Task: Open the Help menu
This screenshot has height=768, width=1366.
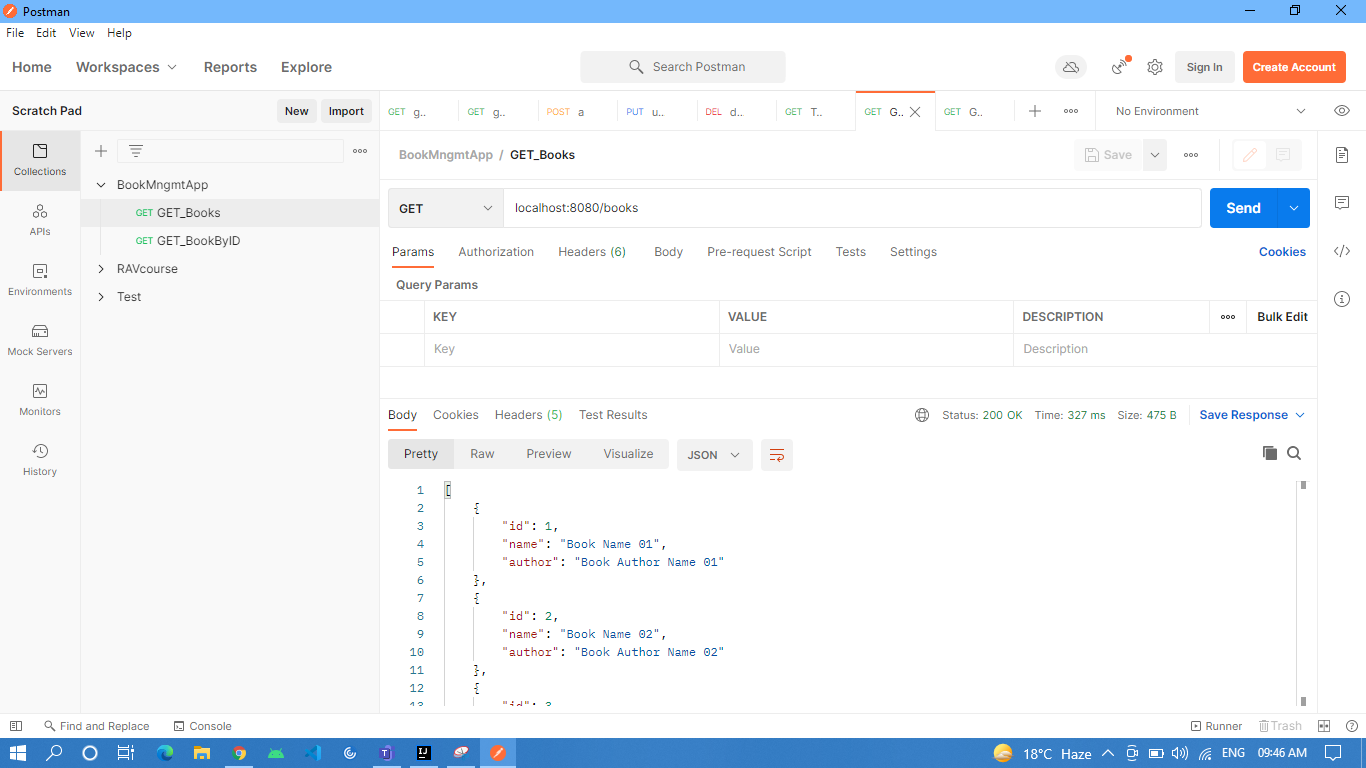Action: pyautogui.click(x=119, y=33)
